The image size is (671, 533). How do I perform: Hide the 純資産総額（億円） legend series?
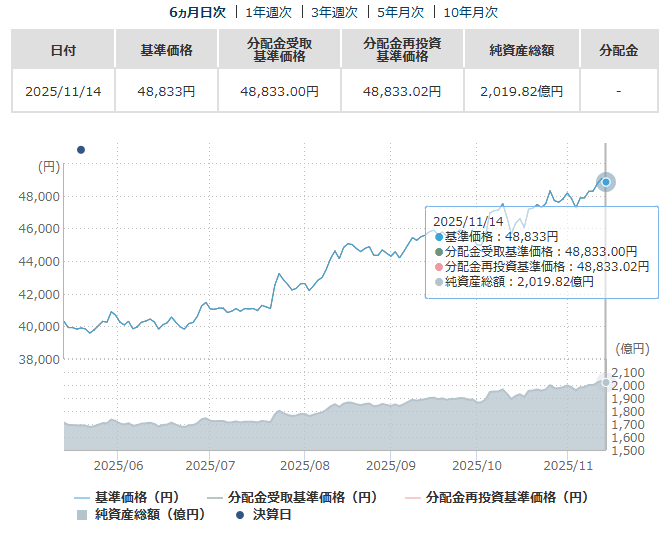[139, 514]
